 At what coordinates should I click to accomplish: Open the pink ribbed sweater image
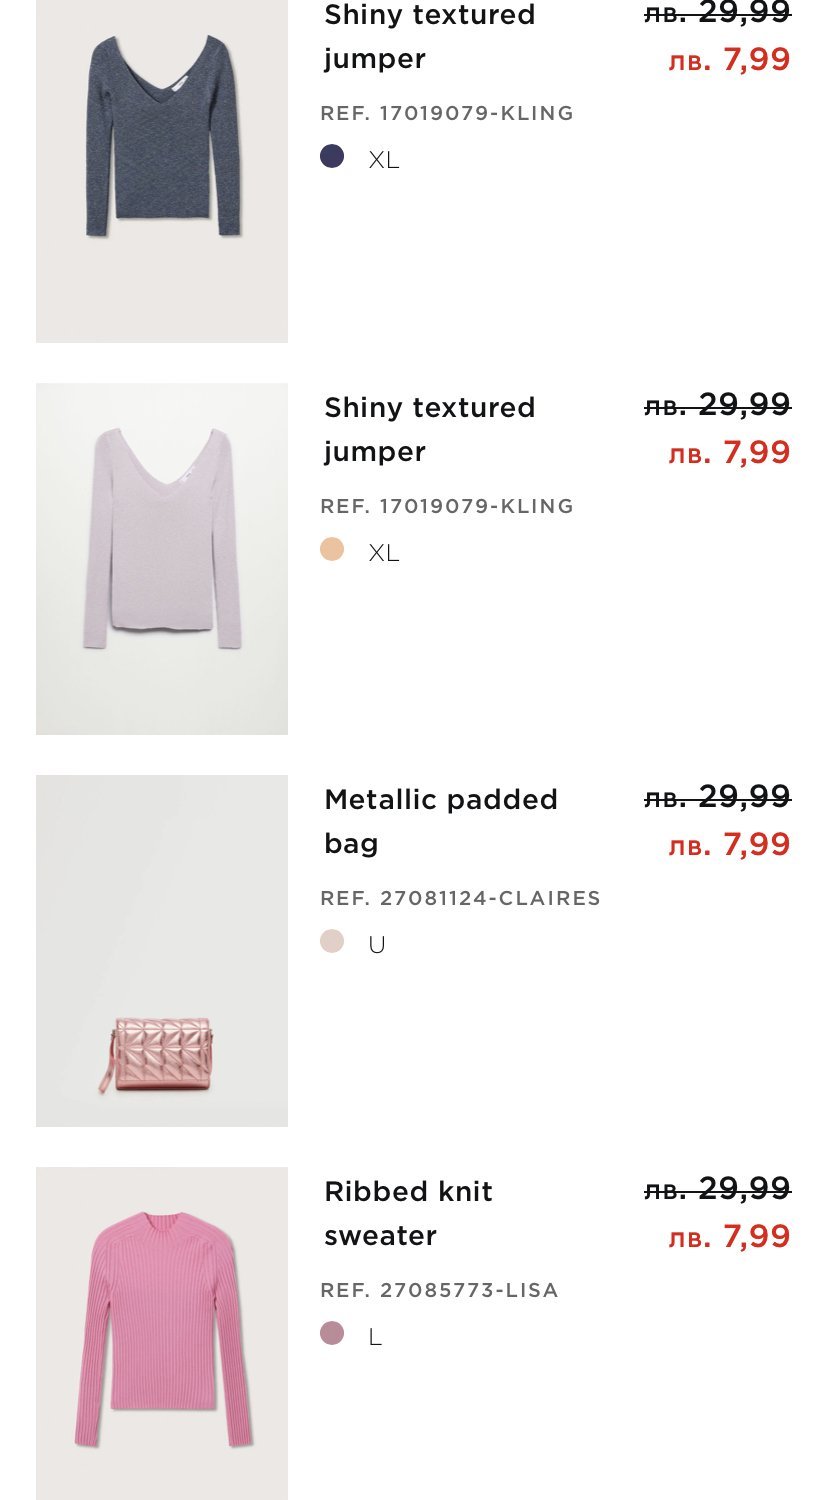click(162, 1332)
